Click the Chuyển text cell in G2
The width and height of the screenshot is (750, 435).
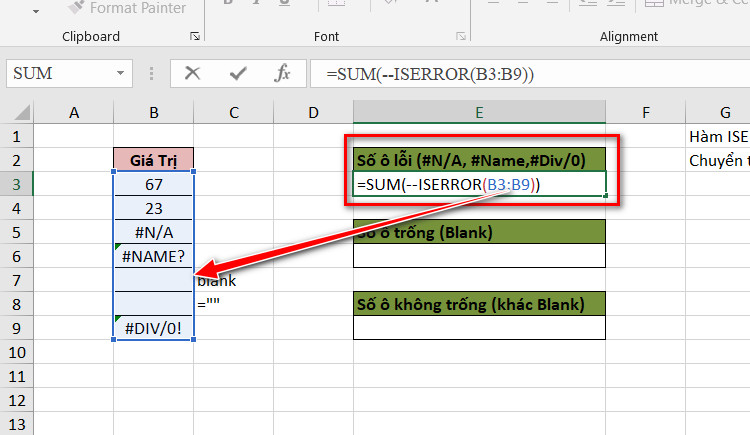[718, 160]
